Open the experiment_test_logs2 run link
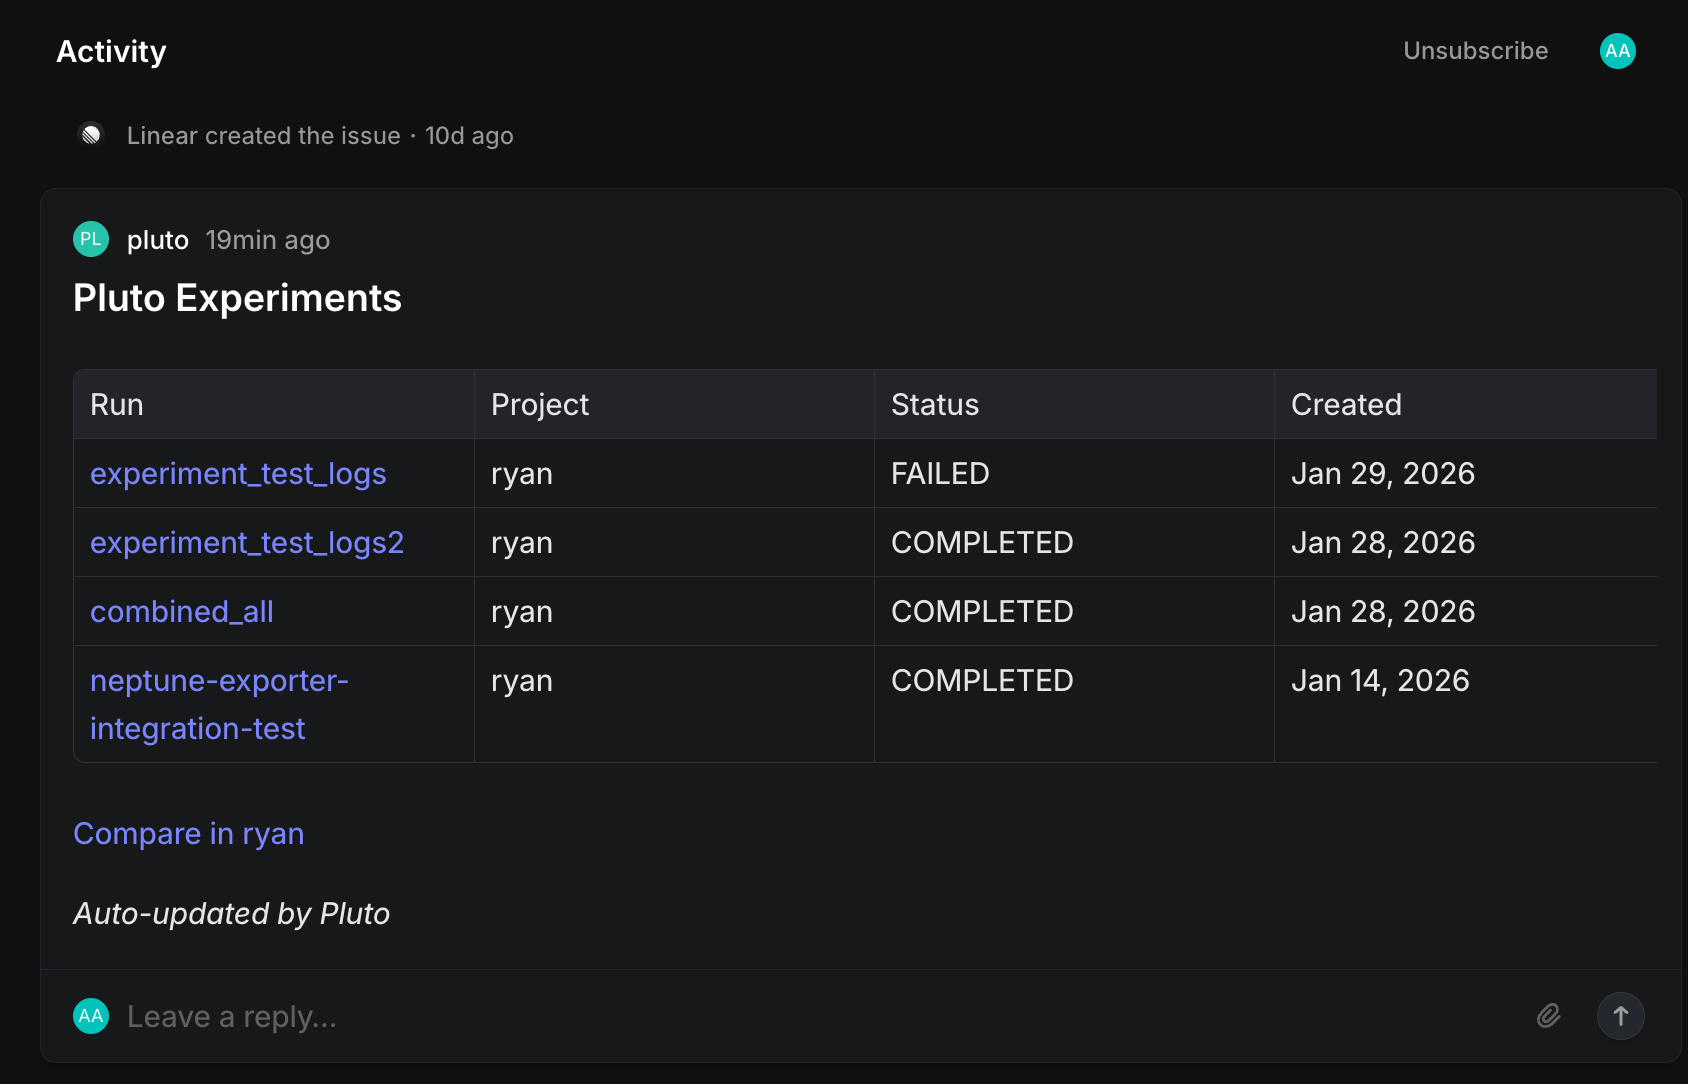The image size is (1688, 1084). (247, 543)
